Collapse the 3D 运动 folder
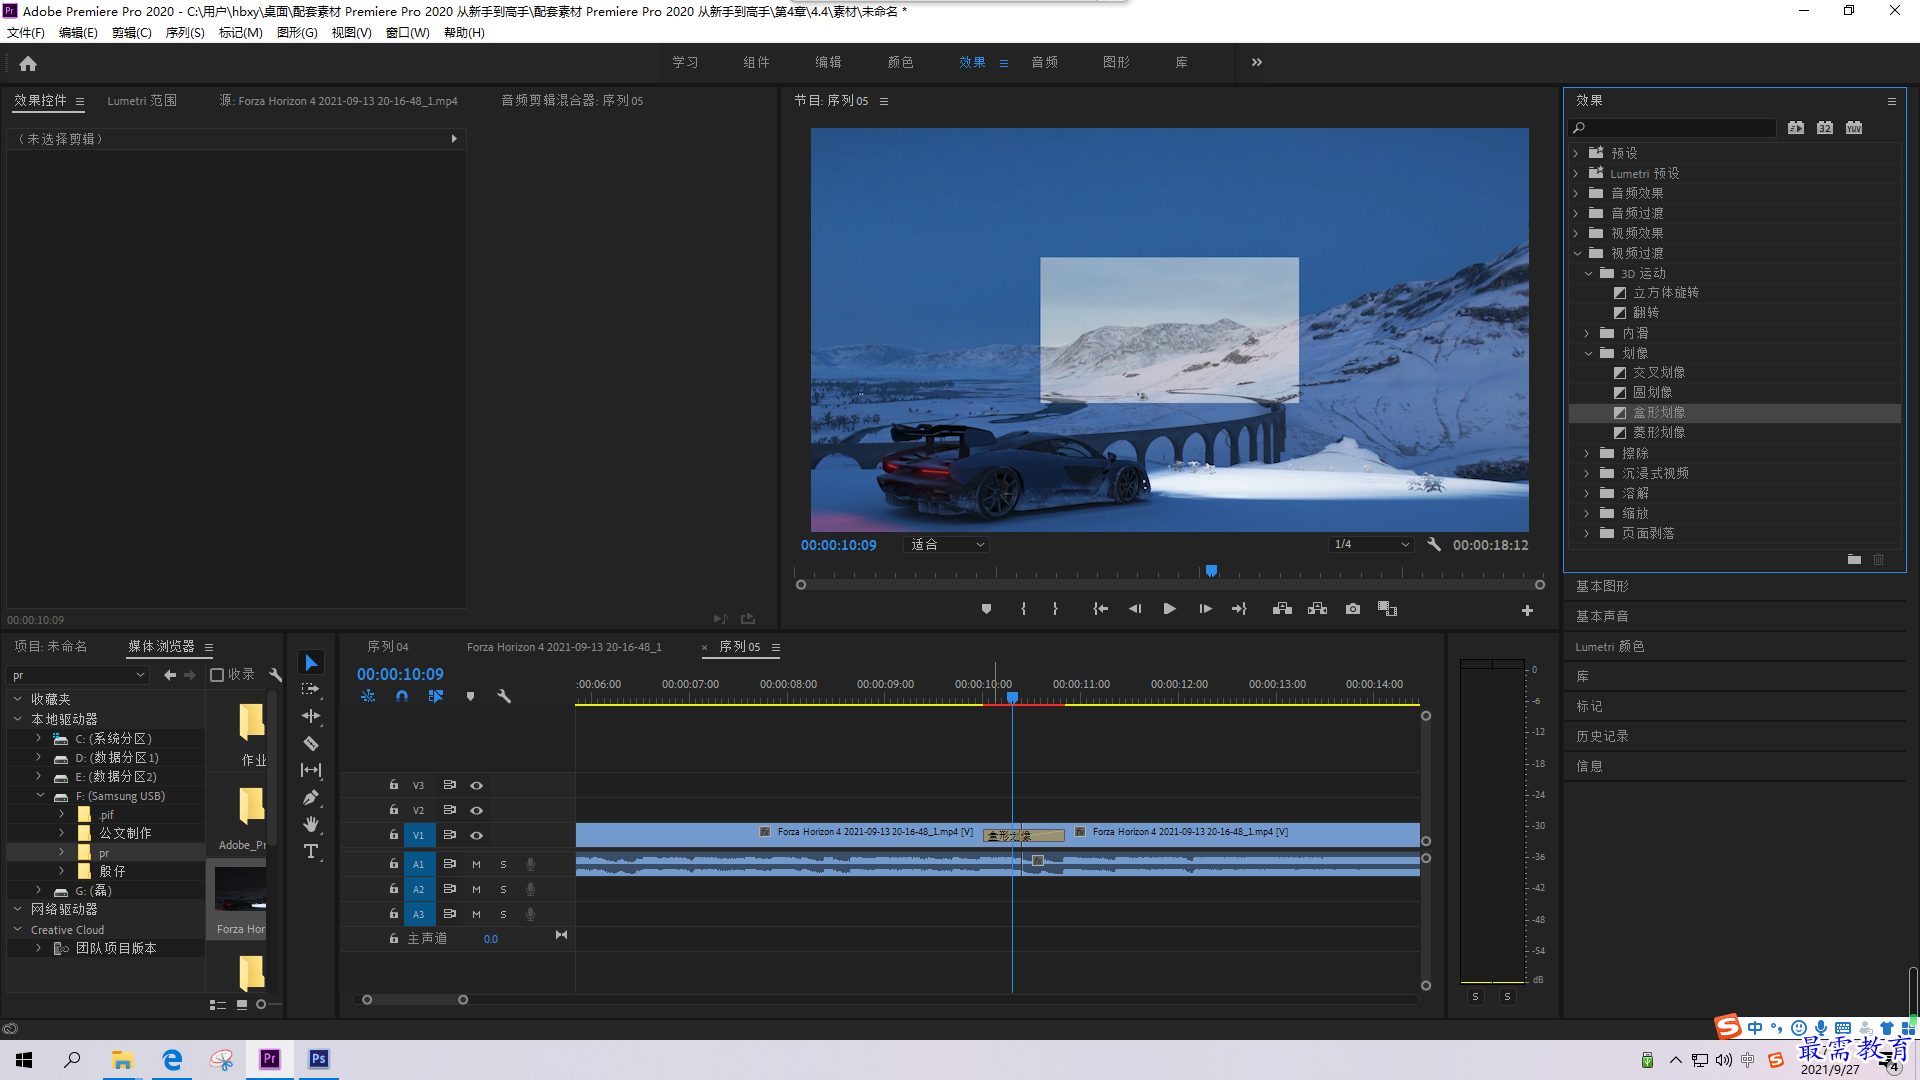 pos(1588,273)
